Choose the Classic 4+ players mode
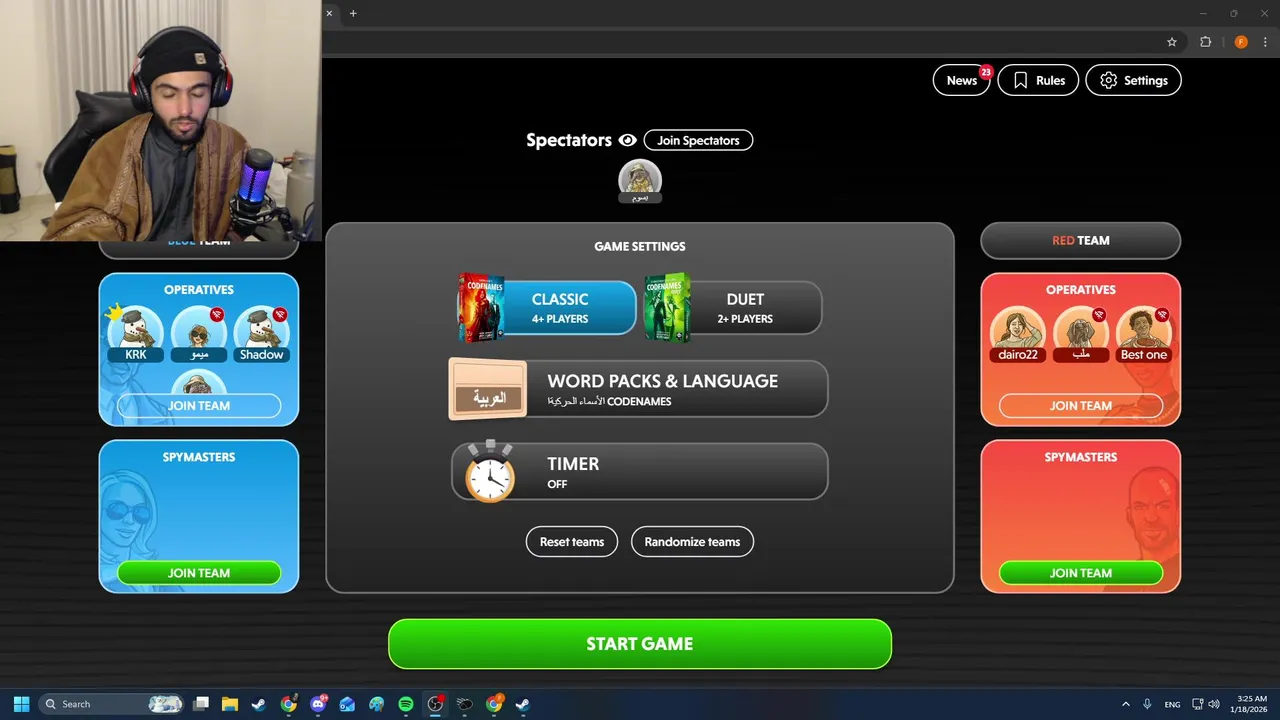 (x=547, y=308)
